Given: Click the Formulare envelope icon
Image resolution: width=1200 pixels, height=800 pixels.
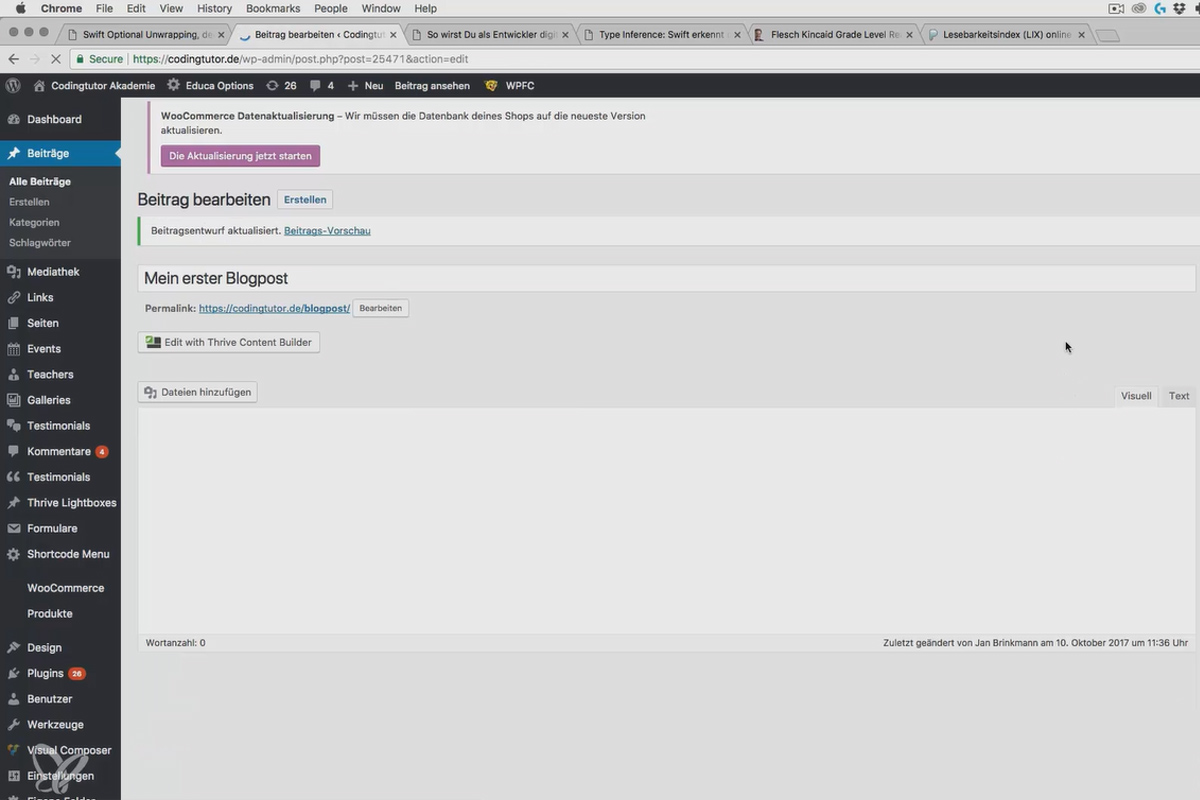Looking at the screenshot, I should (14, 529).
